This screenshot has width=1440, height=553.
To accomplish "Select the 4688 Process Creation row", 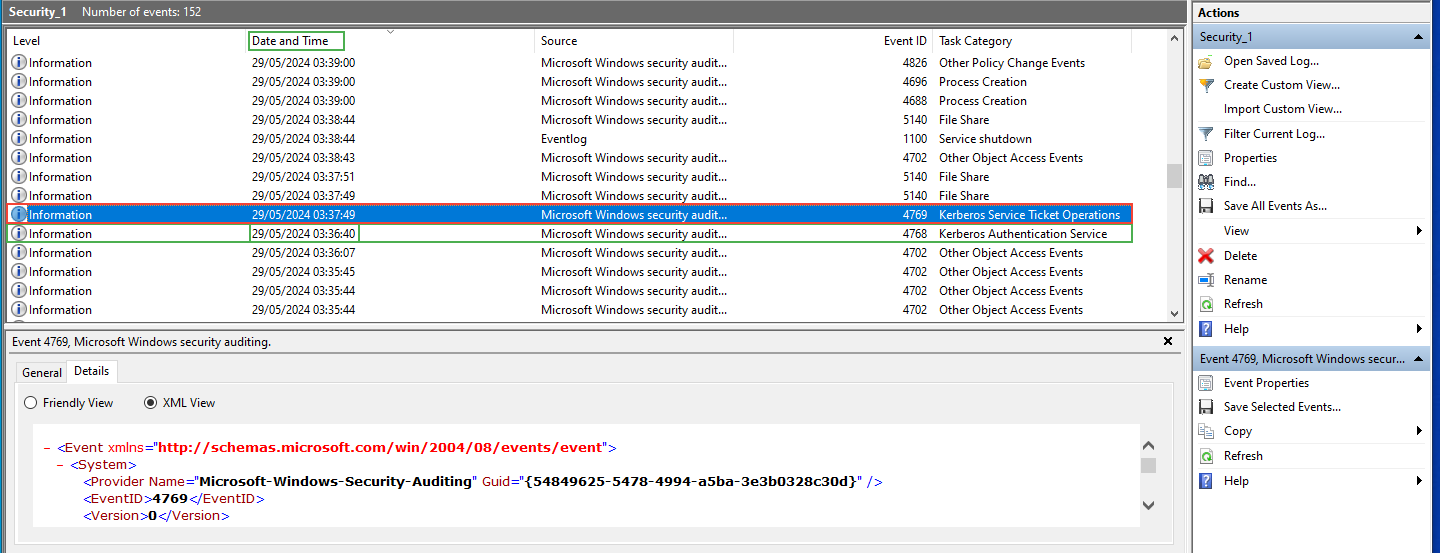I will coord(570,101).
